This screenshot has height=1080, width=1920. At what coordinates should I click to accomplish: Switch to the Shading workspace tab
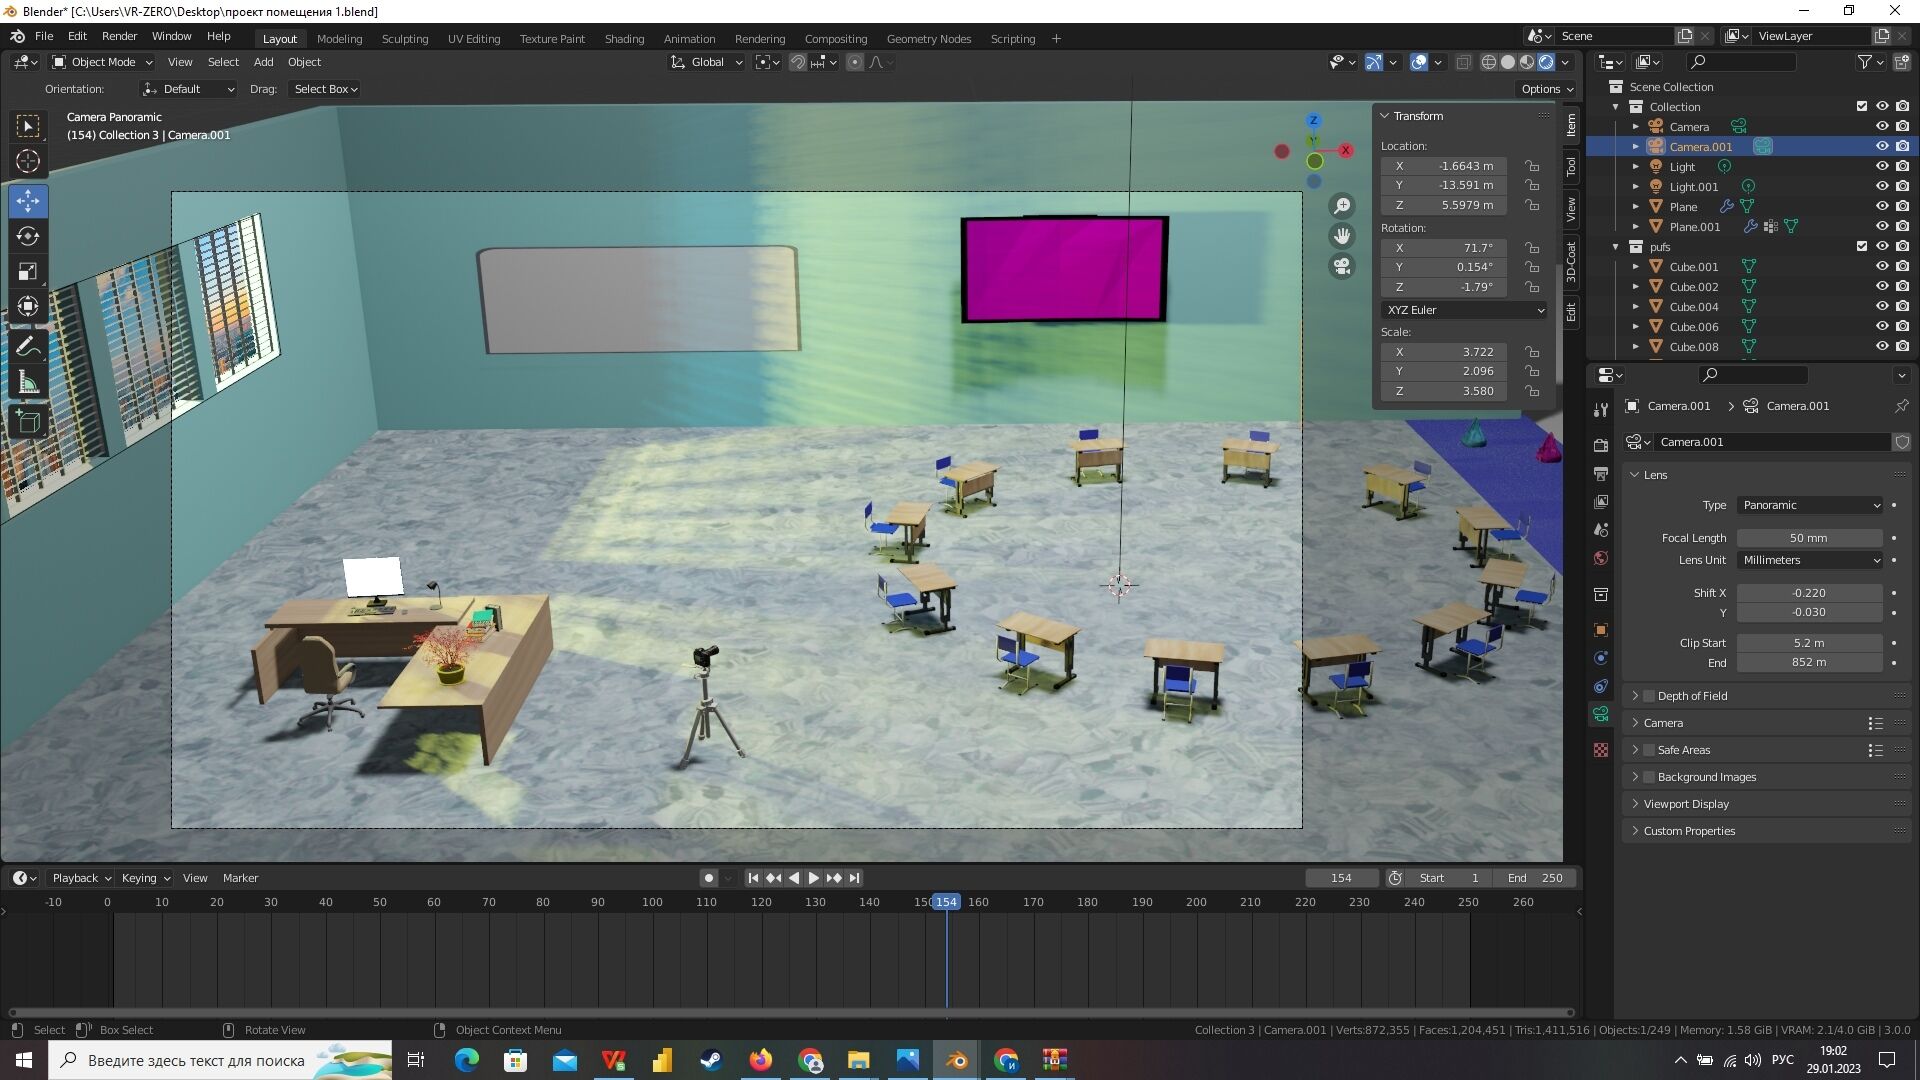(x=624, y=39)
